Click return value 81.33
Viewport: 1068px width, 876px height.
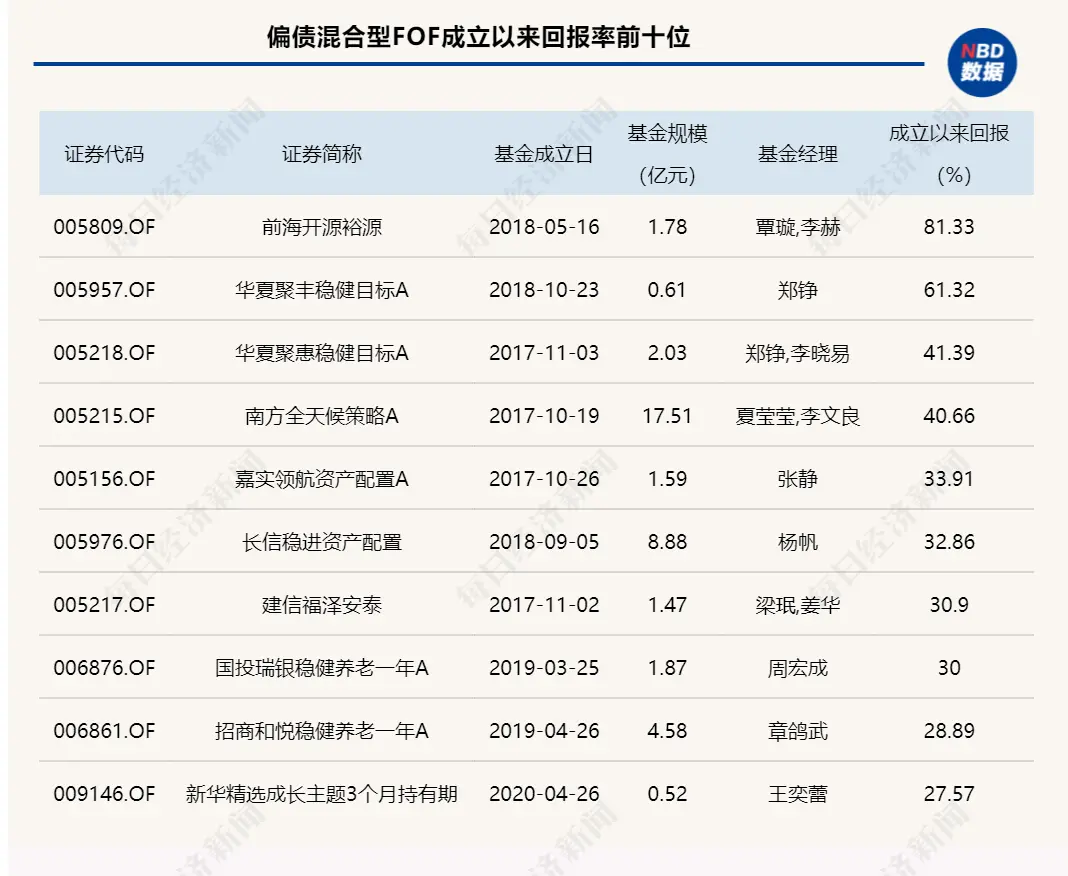pos(949,227)
